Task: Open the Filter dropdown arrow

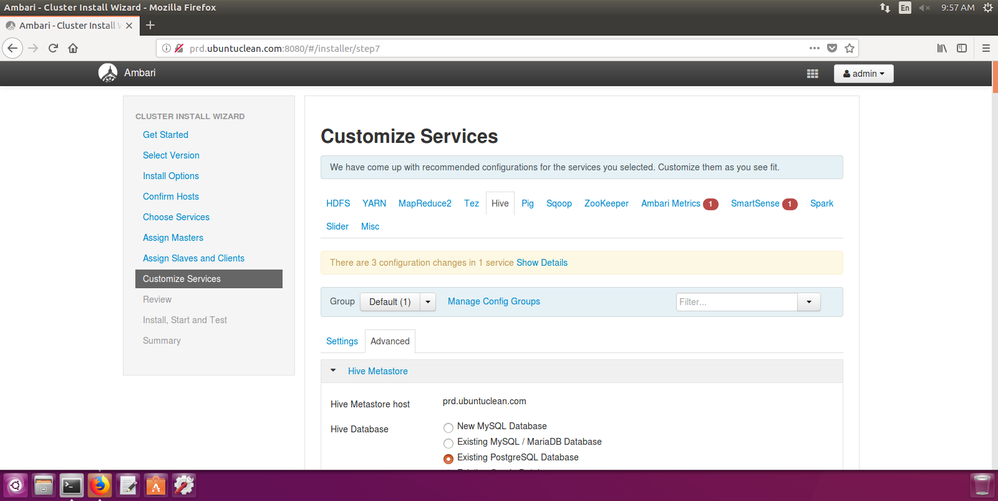Action: (x=808, y=302)
